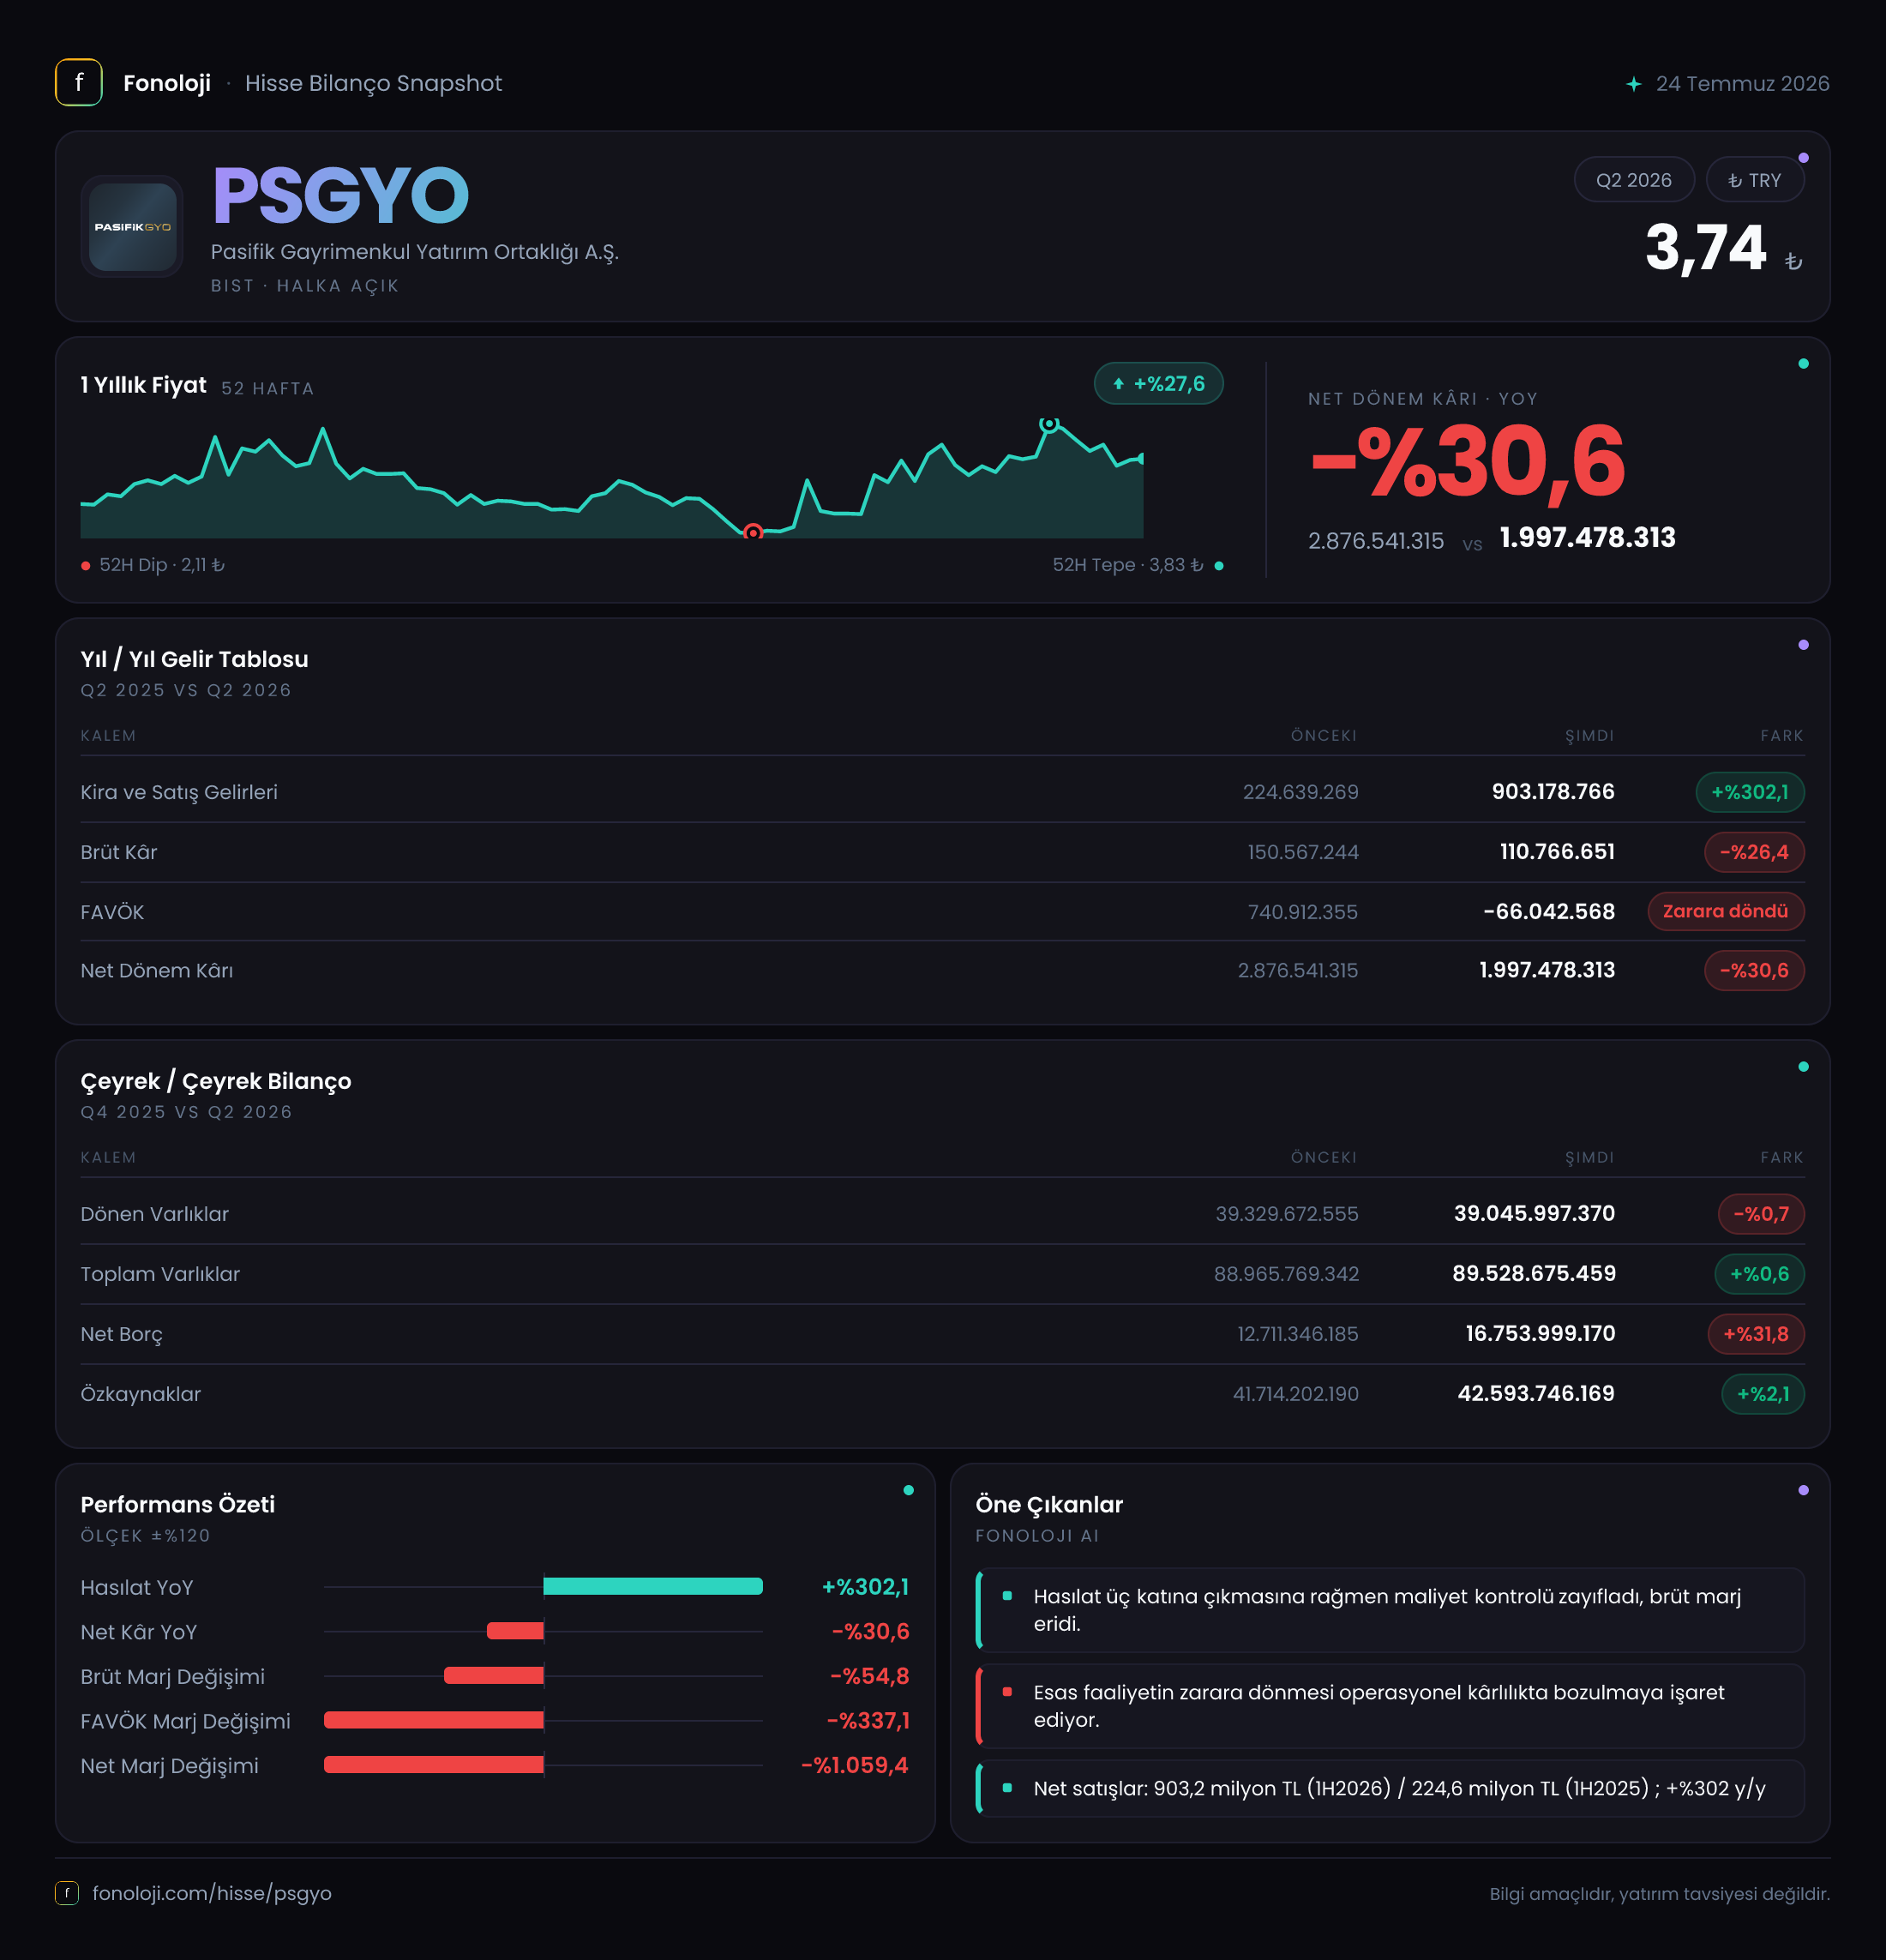The image size is (1886, 1960).
Task: Click the +%31,8 badge for Net Borç
Action: pos(1755,1334)
